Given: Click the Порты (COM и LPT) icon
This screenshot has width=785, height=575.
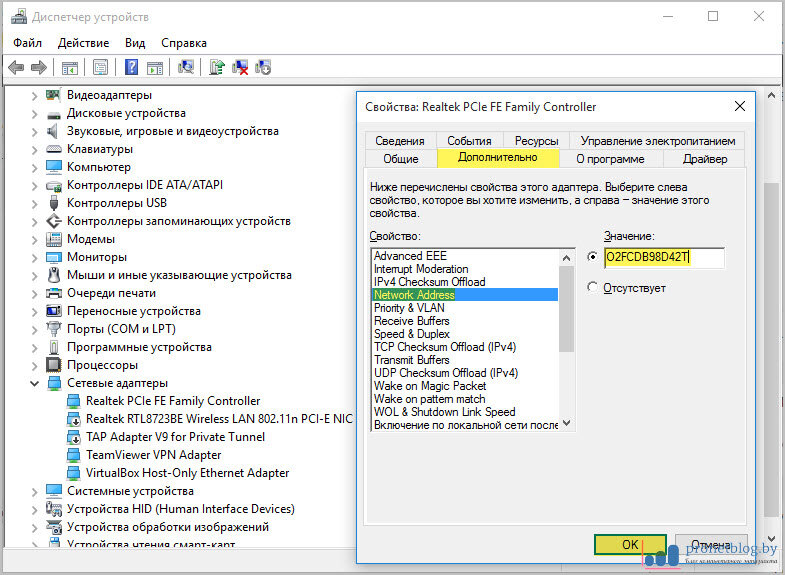Looking at the screenshot, I should click(54, 329).
